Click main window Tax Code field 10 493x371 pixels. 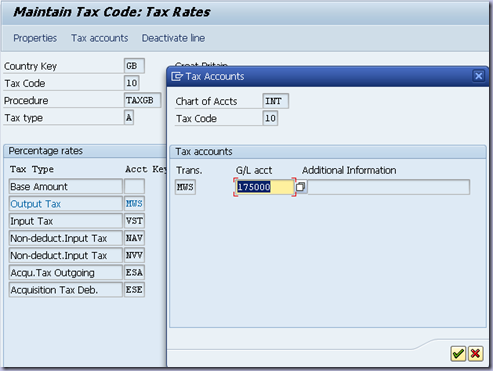(x=131, y=83)
